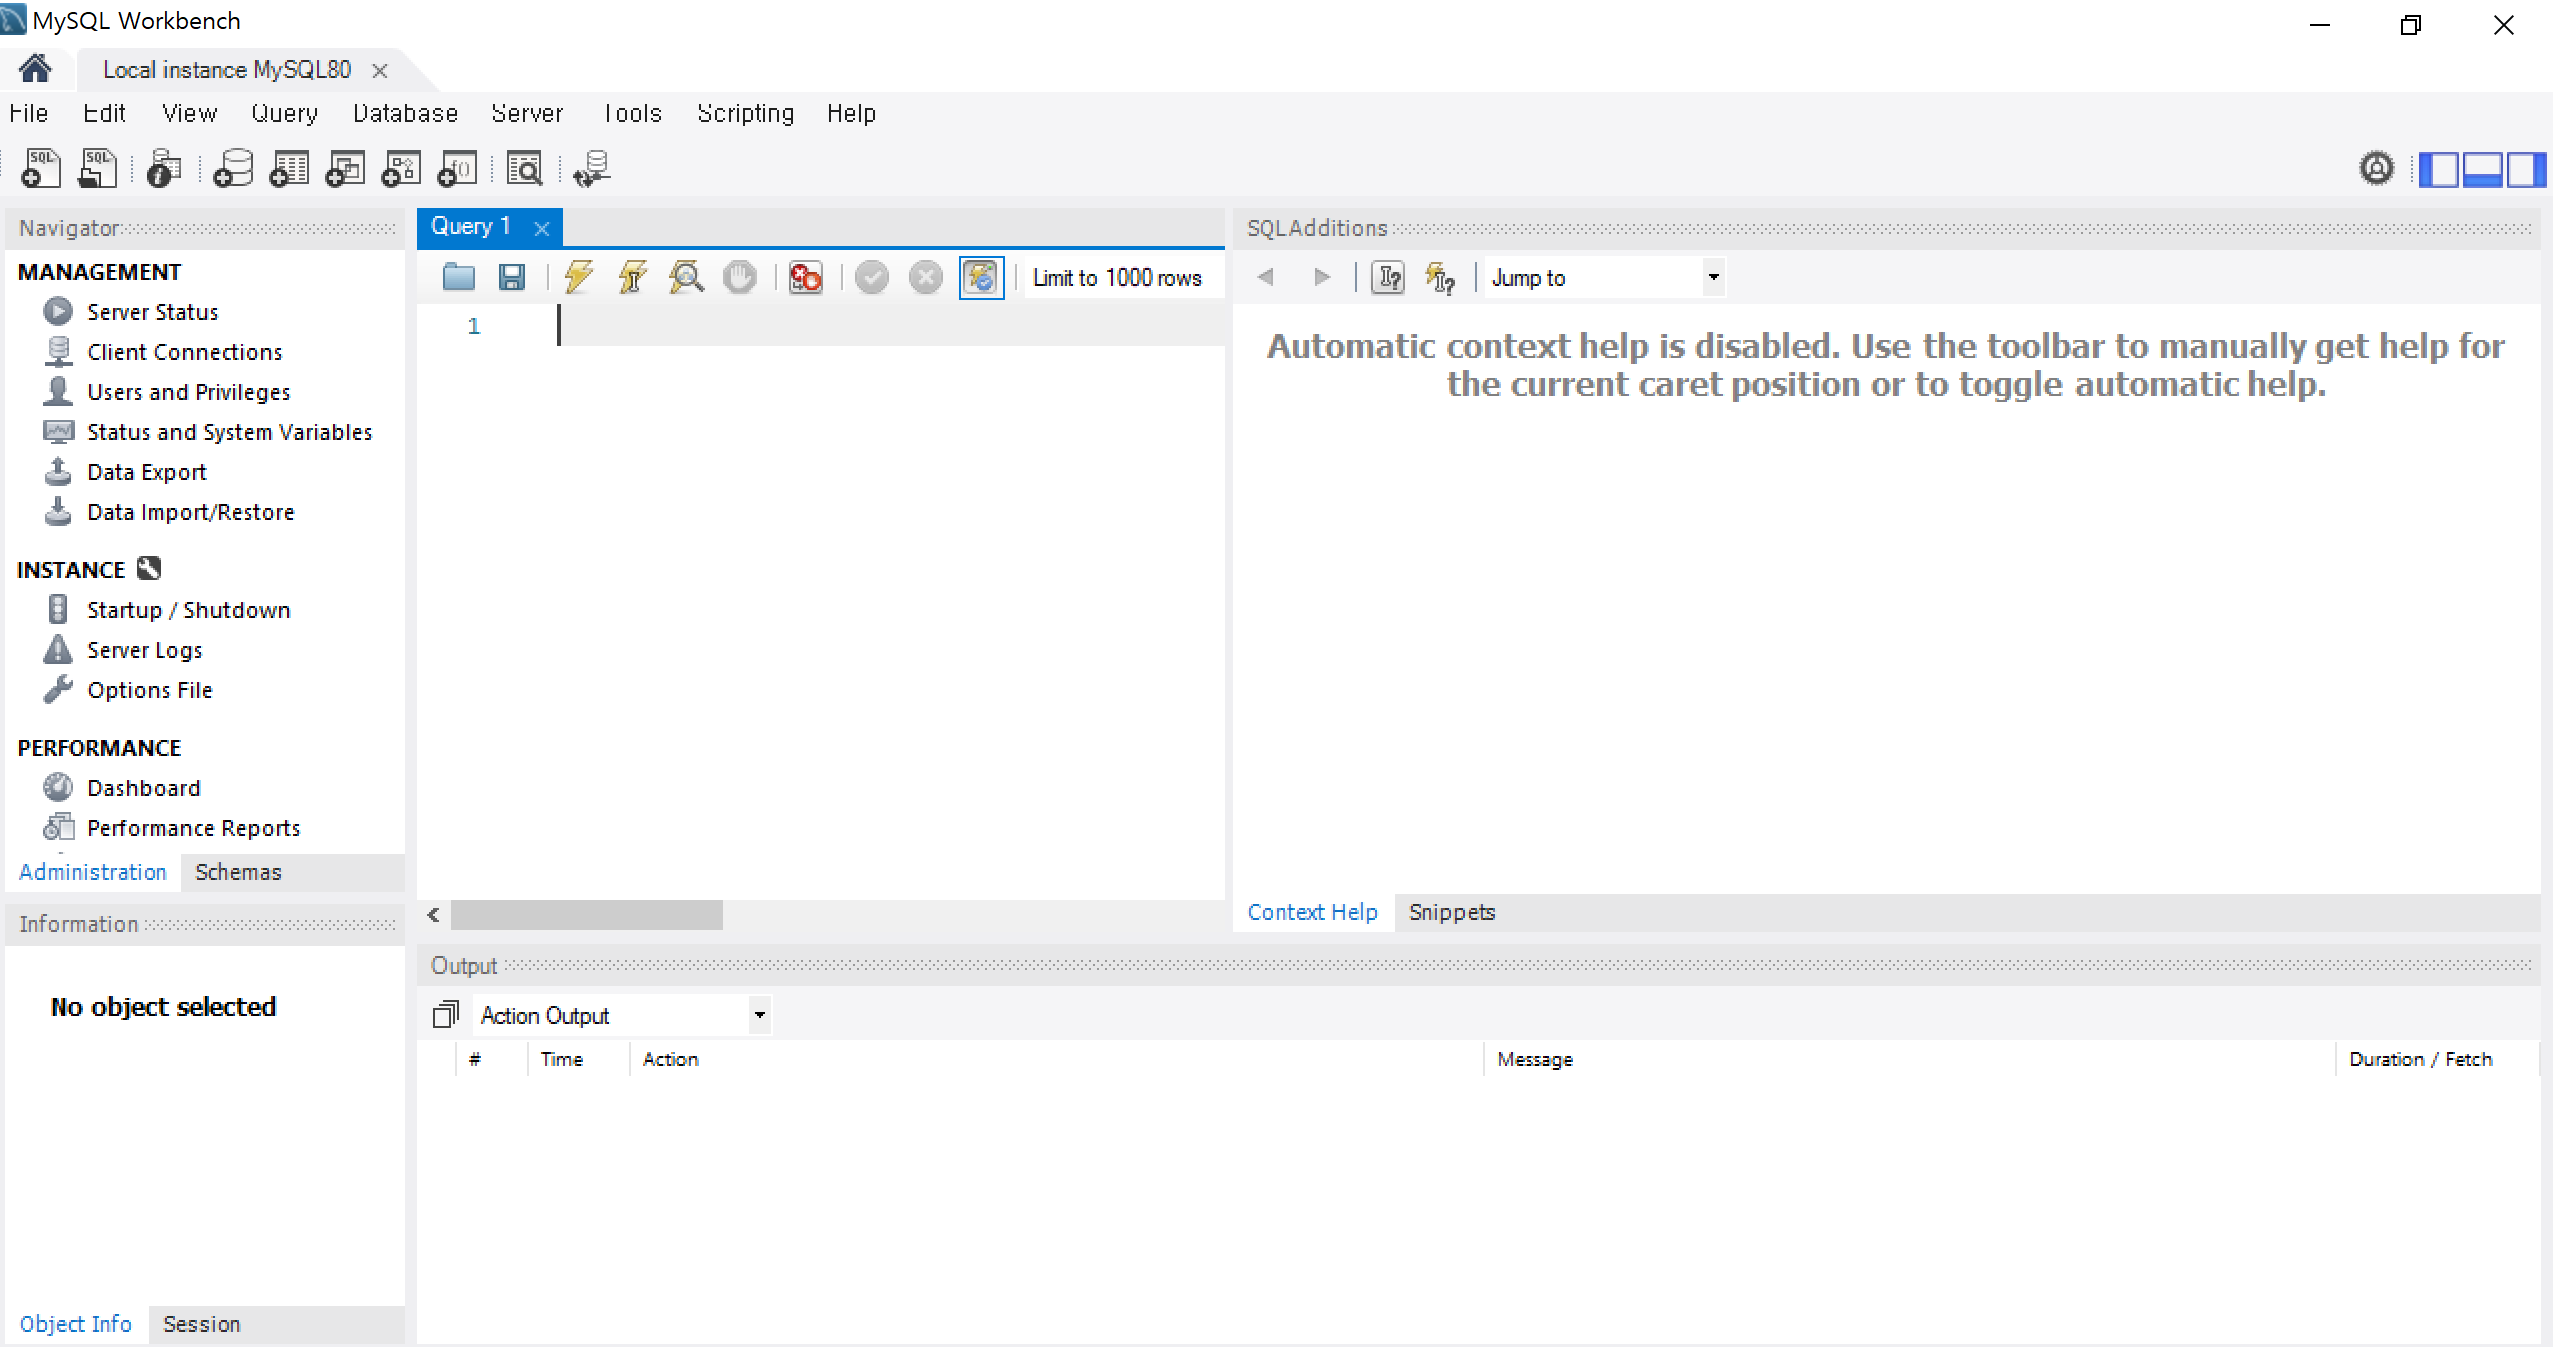Screen dimensions: 2553x1347
Task: Toggle automatic context help
Action: coord(1440,277)
